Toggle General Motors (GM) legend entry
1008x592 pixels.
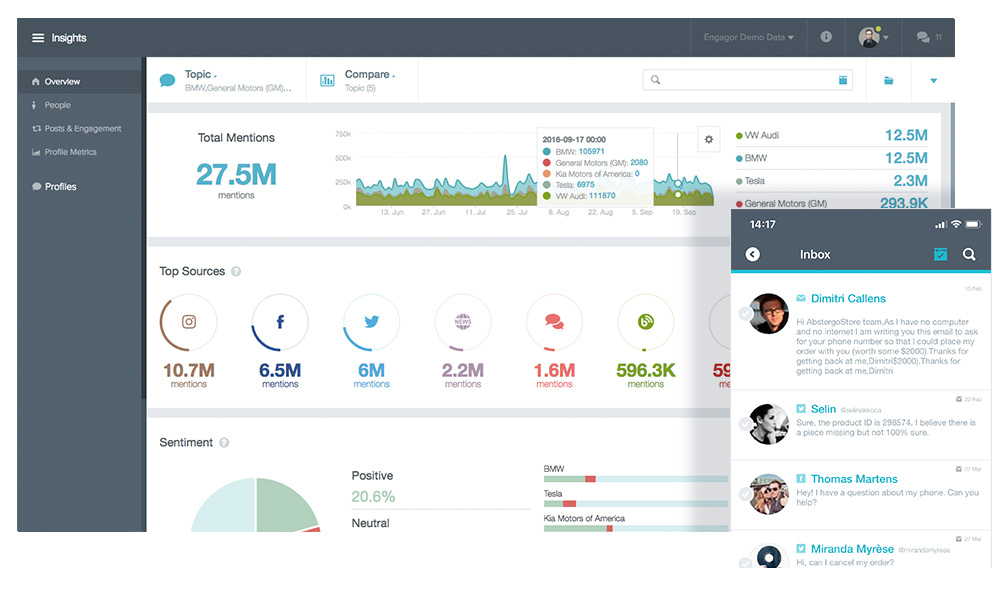click(781, 203)
